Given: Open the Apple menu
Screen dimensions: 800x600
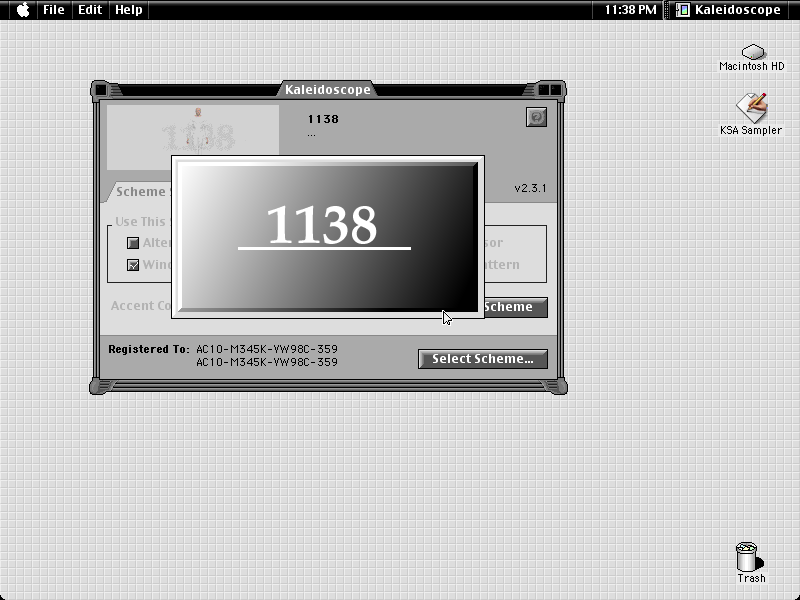Looking at the screenshot, I should 23,10.
